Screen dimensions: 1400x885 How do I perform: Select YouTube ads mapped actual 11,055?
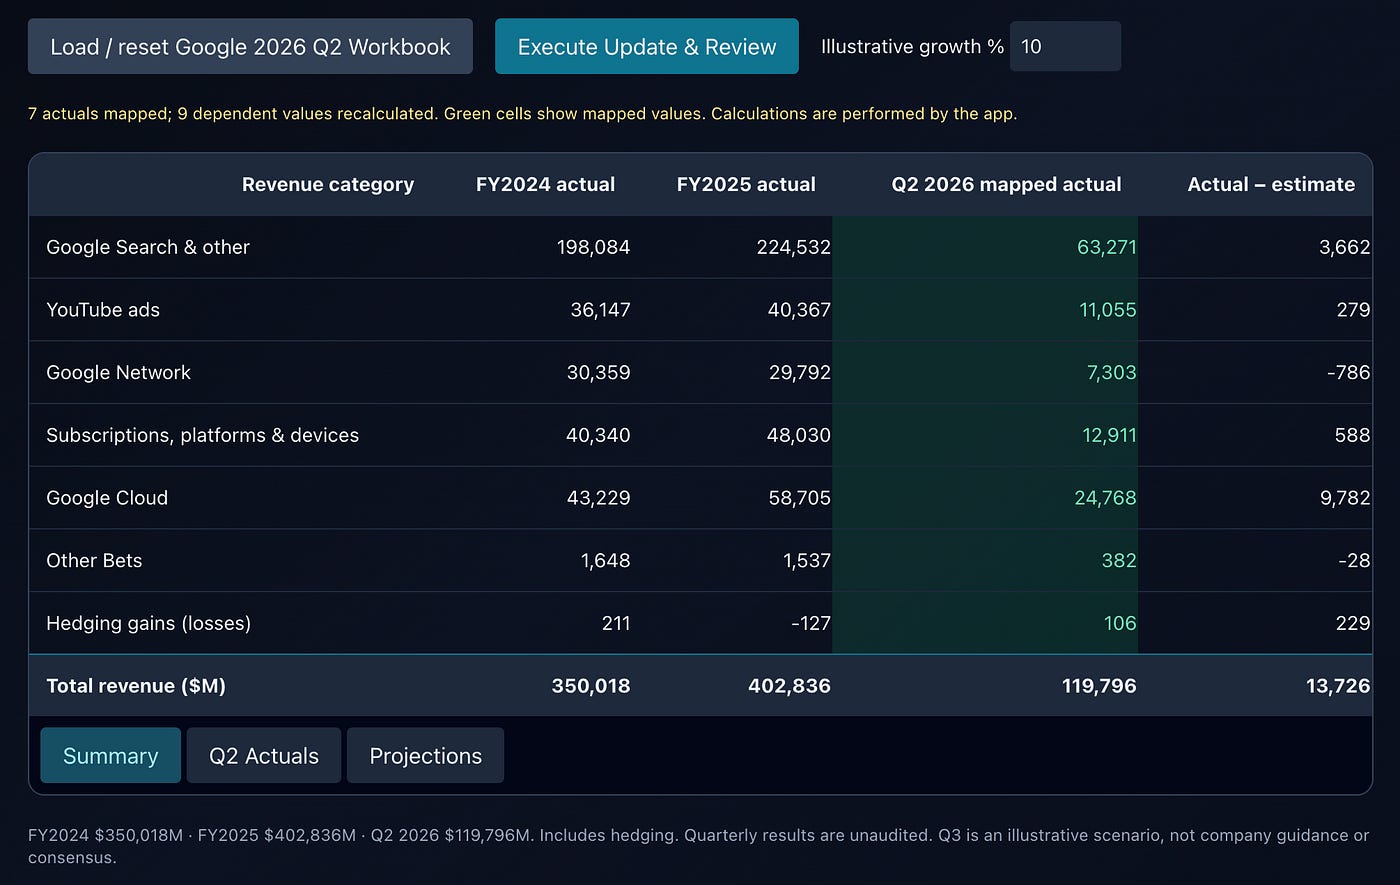(1108, 309)
